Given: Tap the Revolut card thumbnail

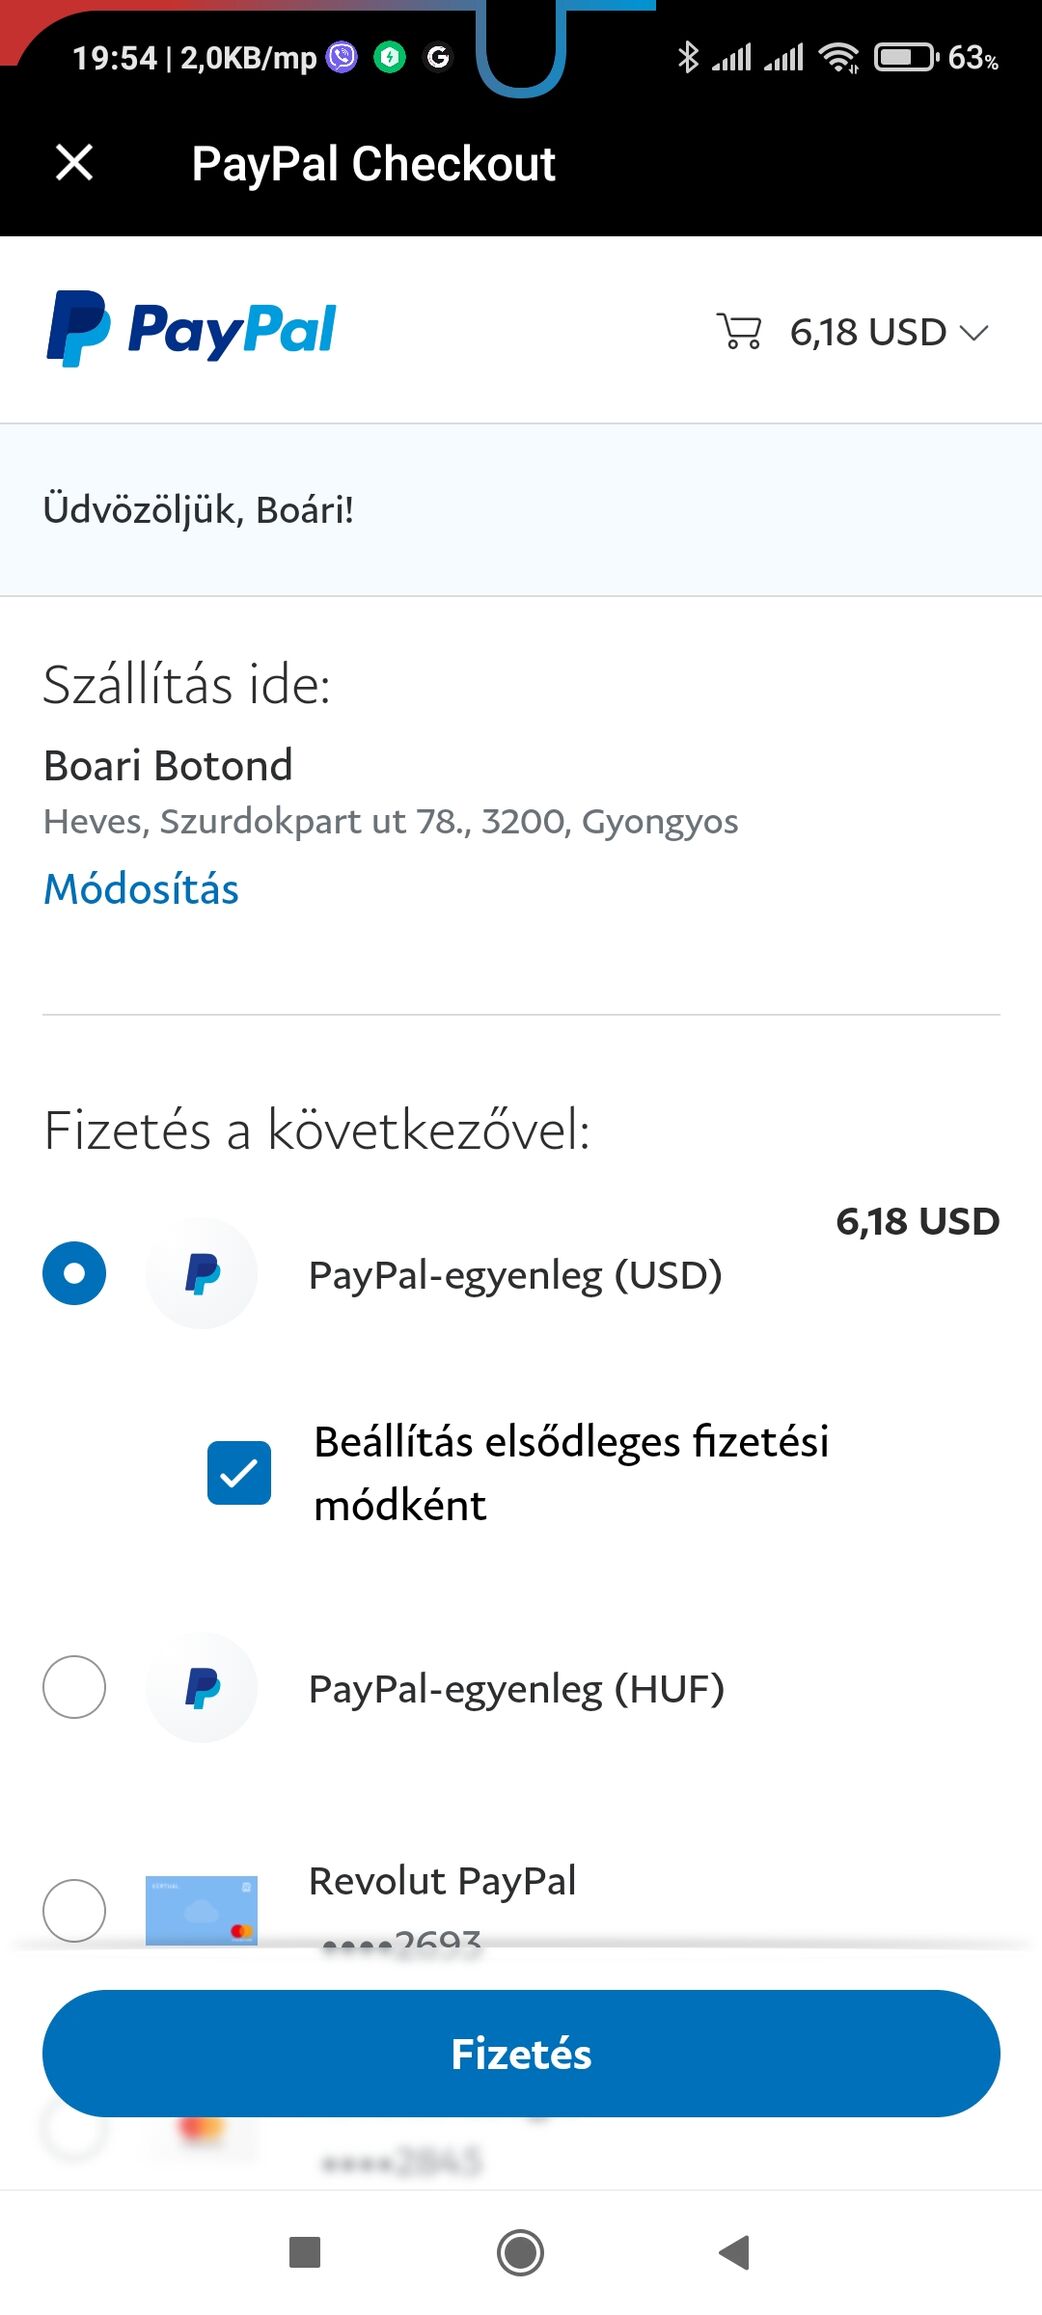Looking at the screenshot, I should coord(202,1909).
